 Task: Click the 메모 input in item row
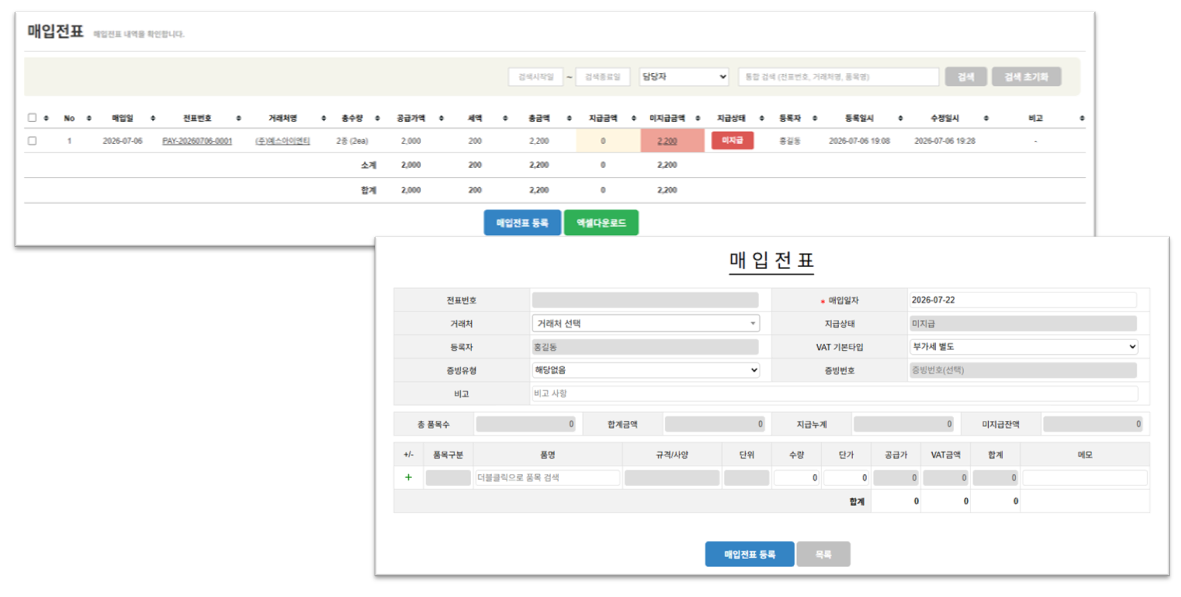point(1085,478)
